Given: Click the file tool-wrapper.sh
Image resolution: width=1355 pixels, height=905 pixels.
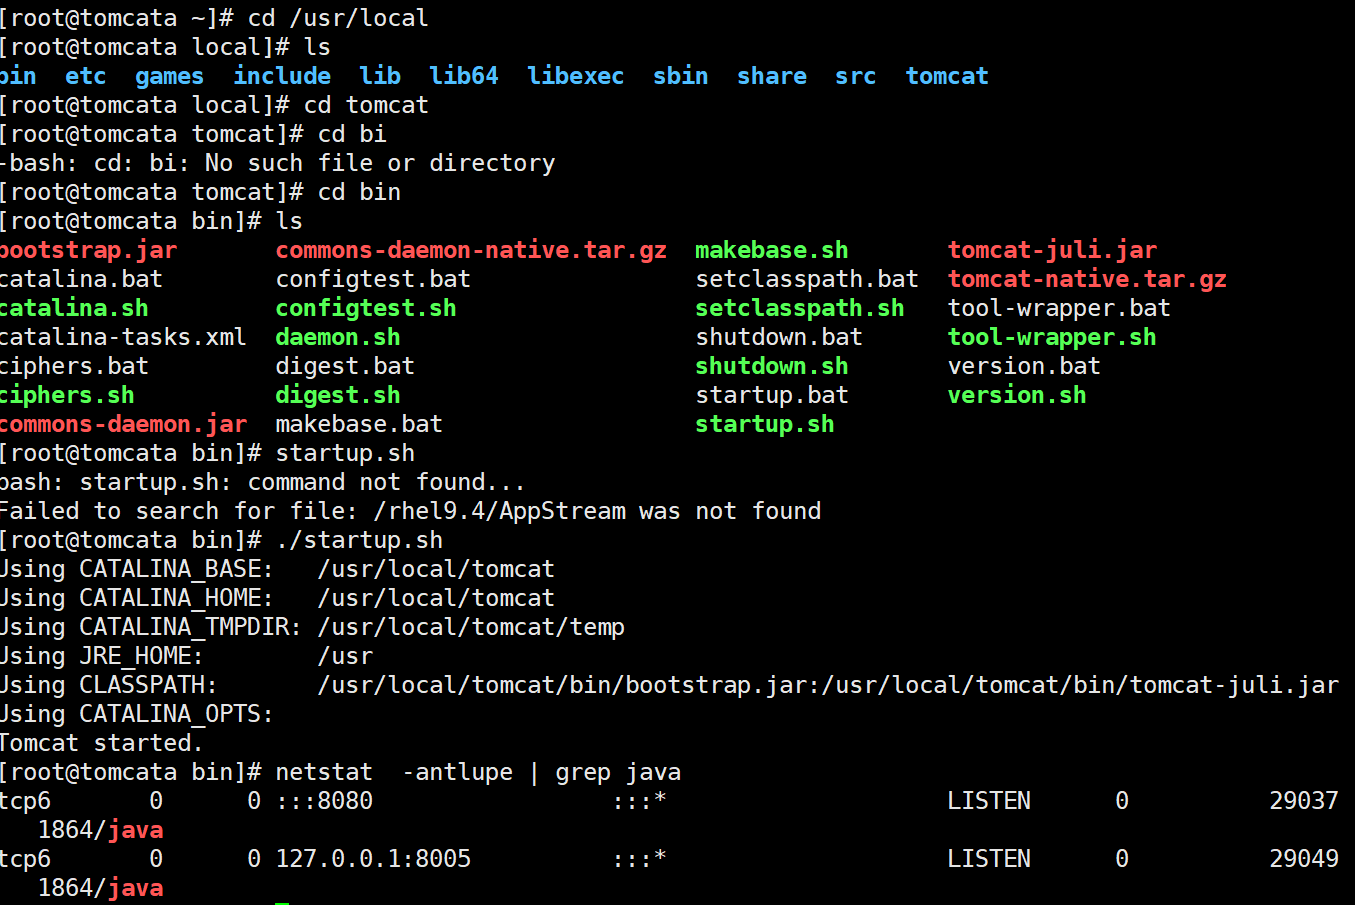Looking at the screenshot, I should [x=1052, y=337].
